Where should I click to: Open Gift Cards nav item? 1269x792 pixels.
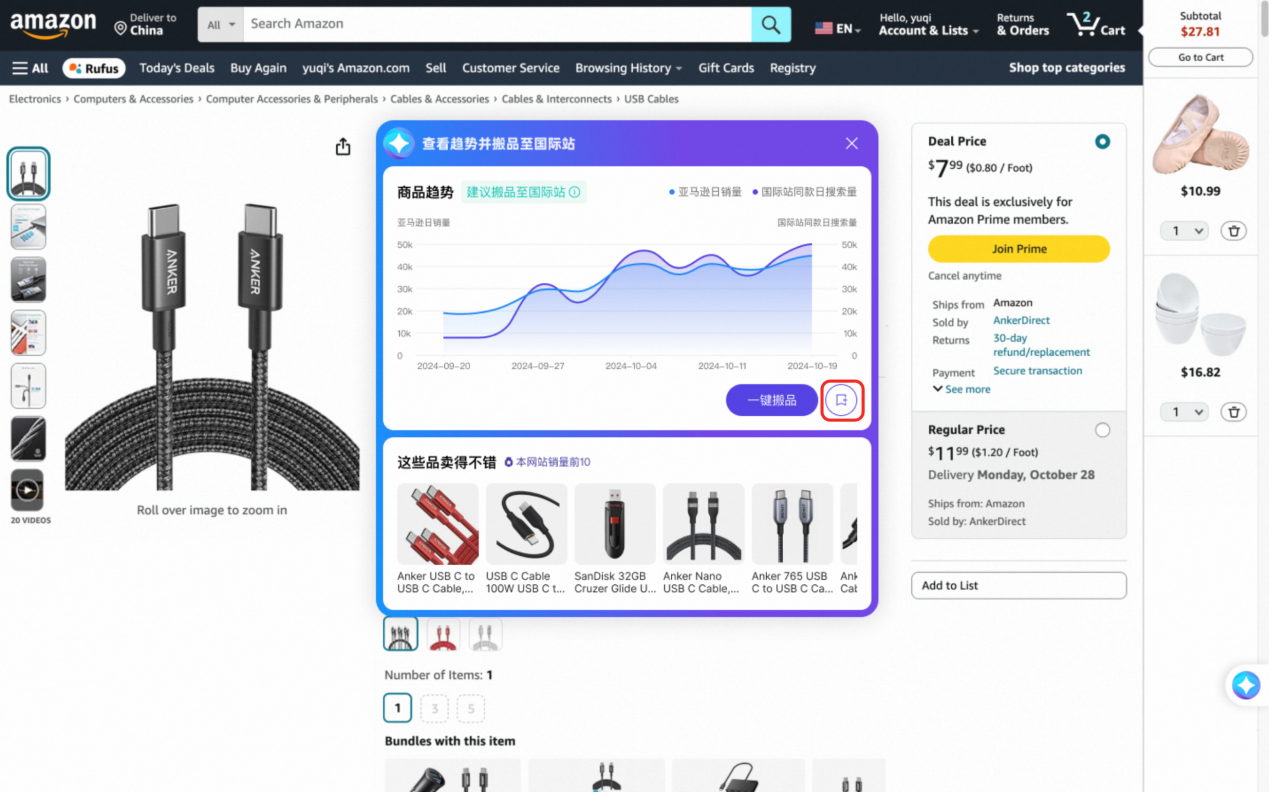tap(726, 68)
